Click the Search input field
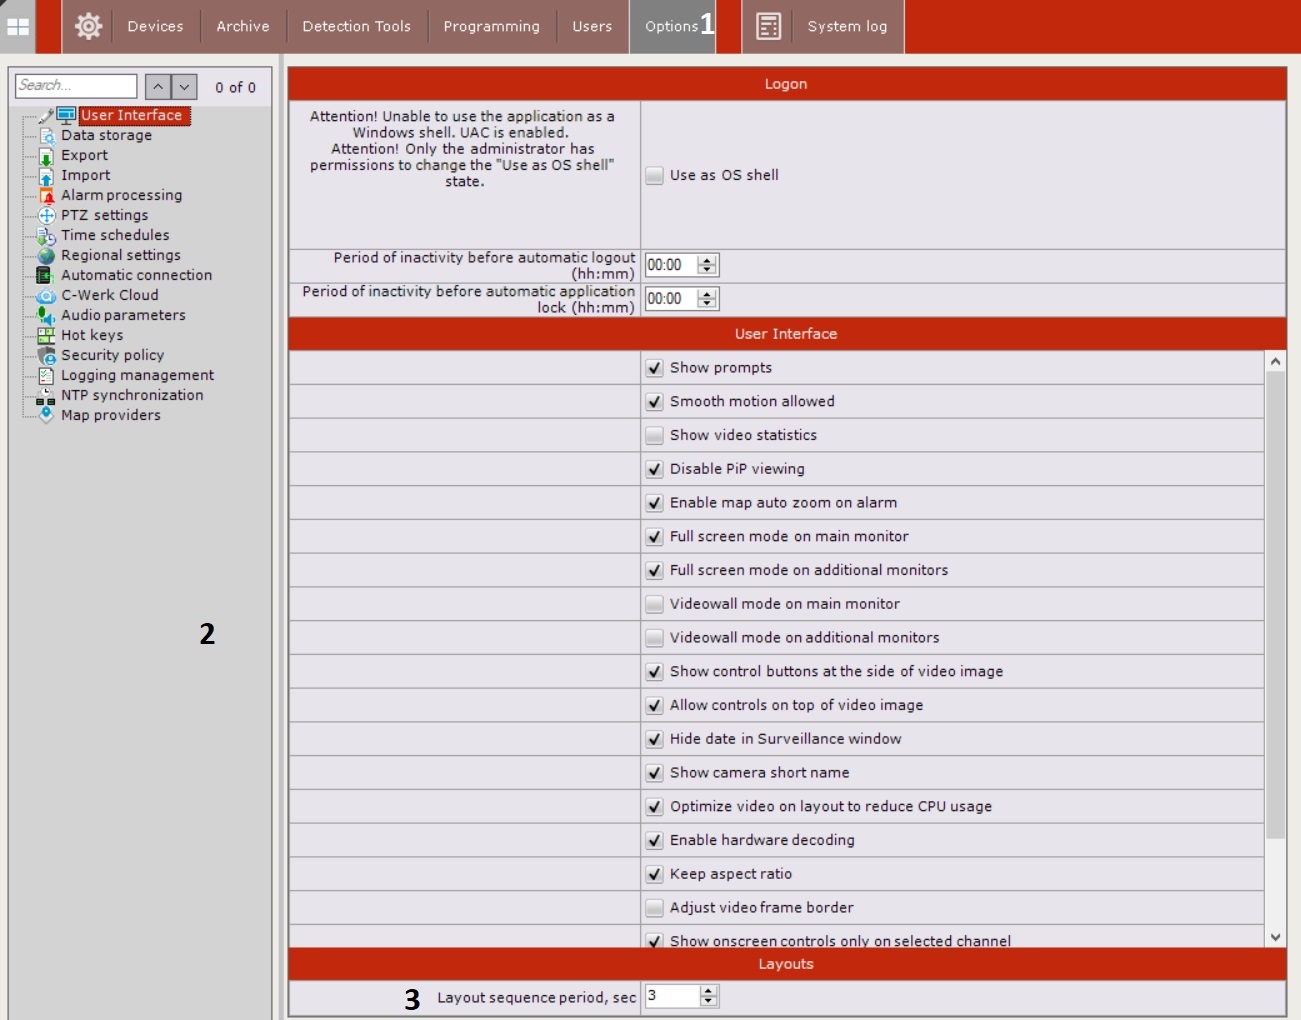The width and height of the screenshot is (1301, 1020). tap(76, 86)
